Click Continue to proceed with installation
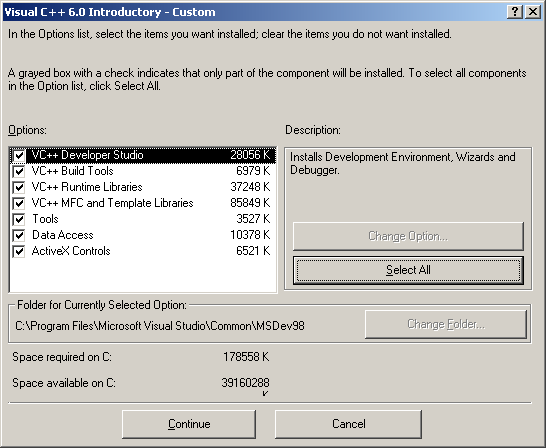 [x=189, y=424]
